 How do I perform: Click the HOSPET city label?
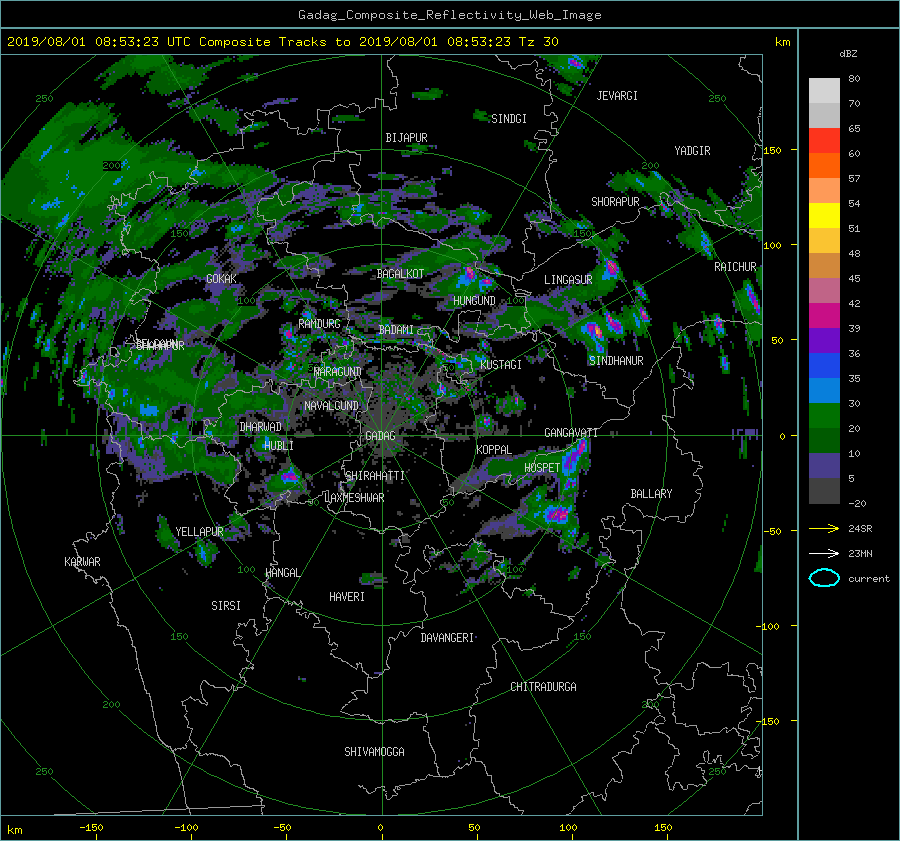(542, 468)
